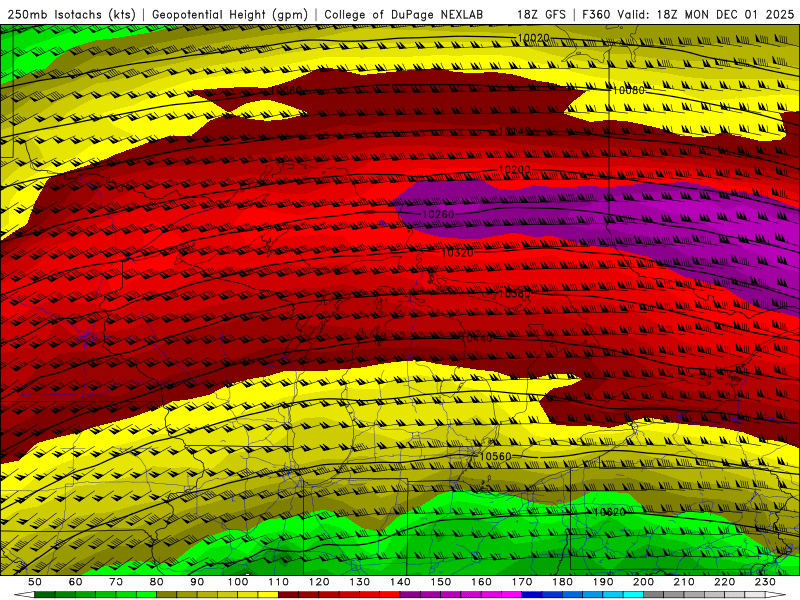Click the 10380 height contour label
The image size is (800, 600).
(514, 294)
